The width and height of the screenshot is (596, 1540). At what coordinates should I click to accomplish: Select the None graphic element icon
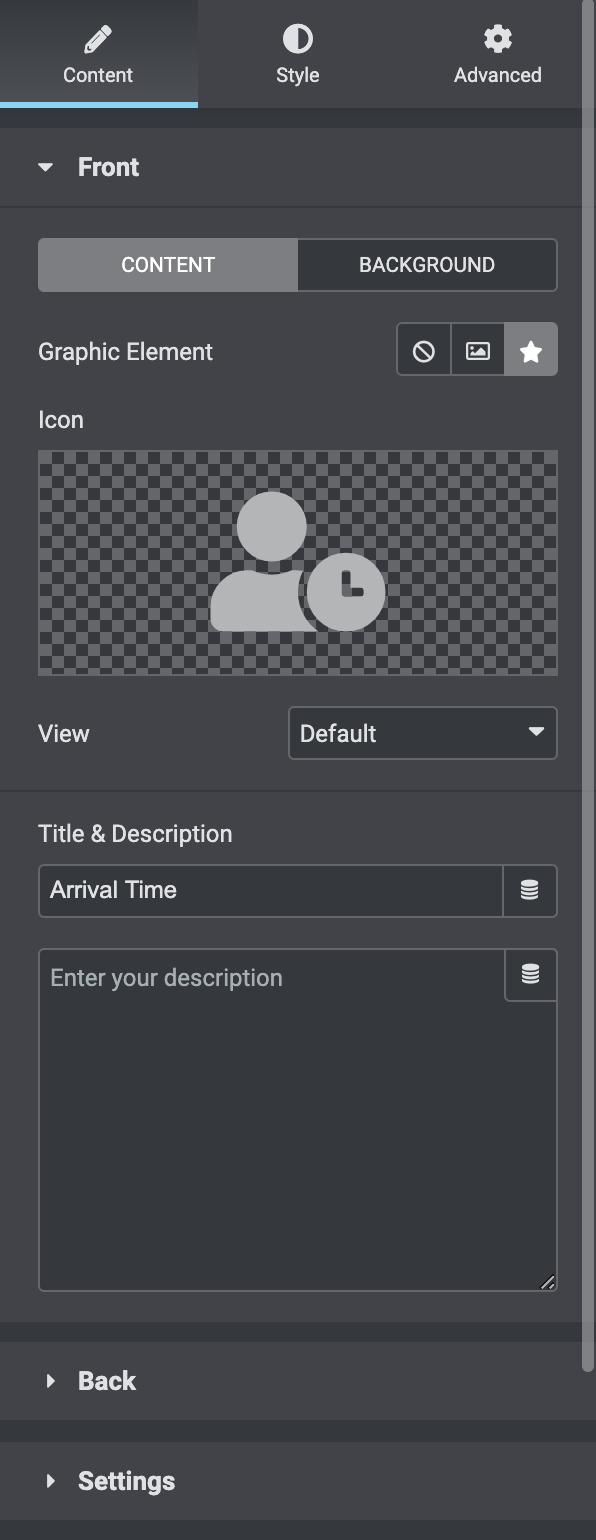point(424,351)
